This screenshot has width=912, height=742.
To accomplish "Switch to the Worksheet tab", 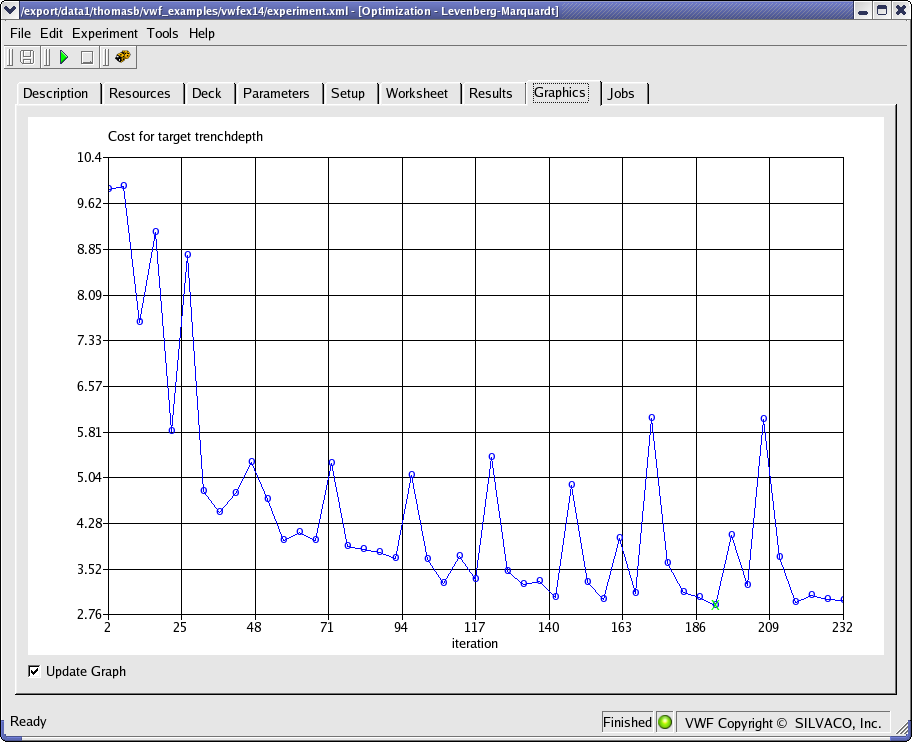I will coord(417,94).
